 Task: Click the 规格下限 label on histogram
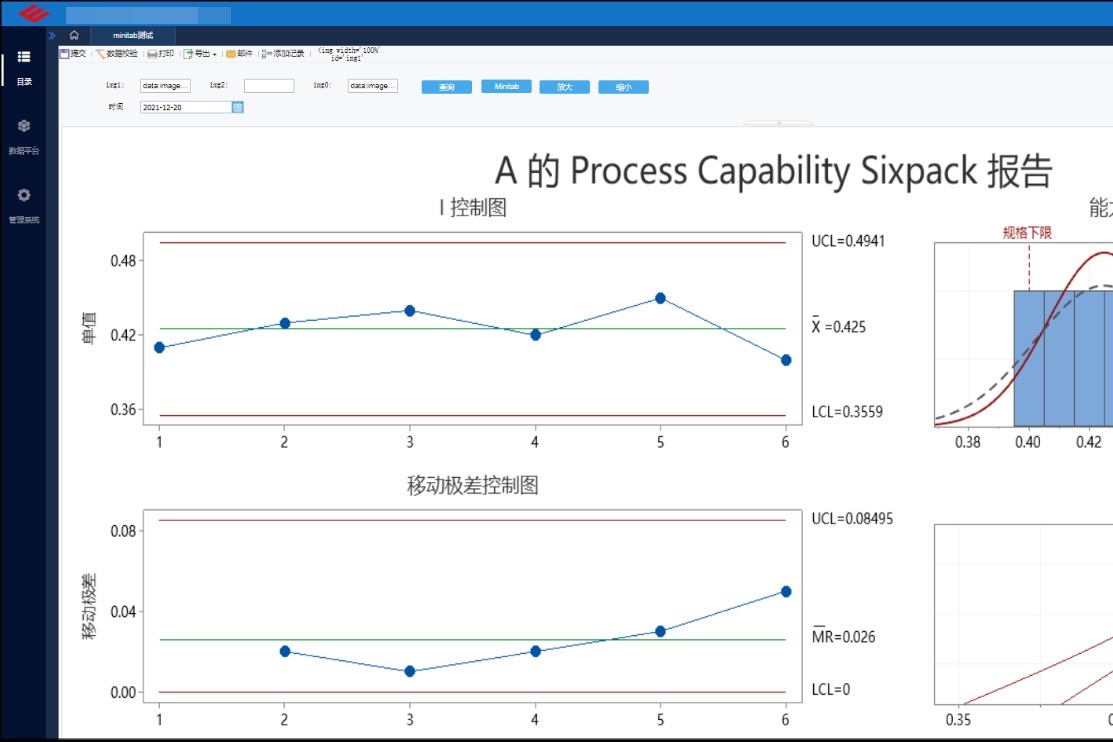(1027, 233)
